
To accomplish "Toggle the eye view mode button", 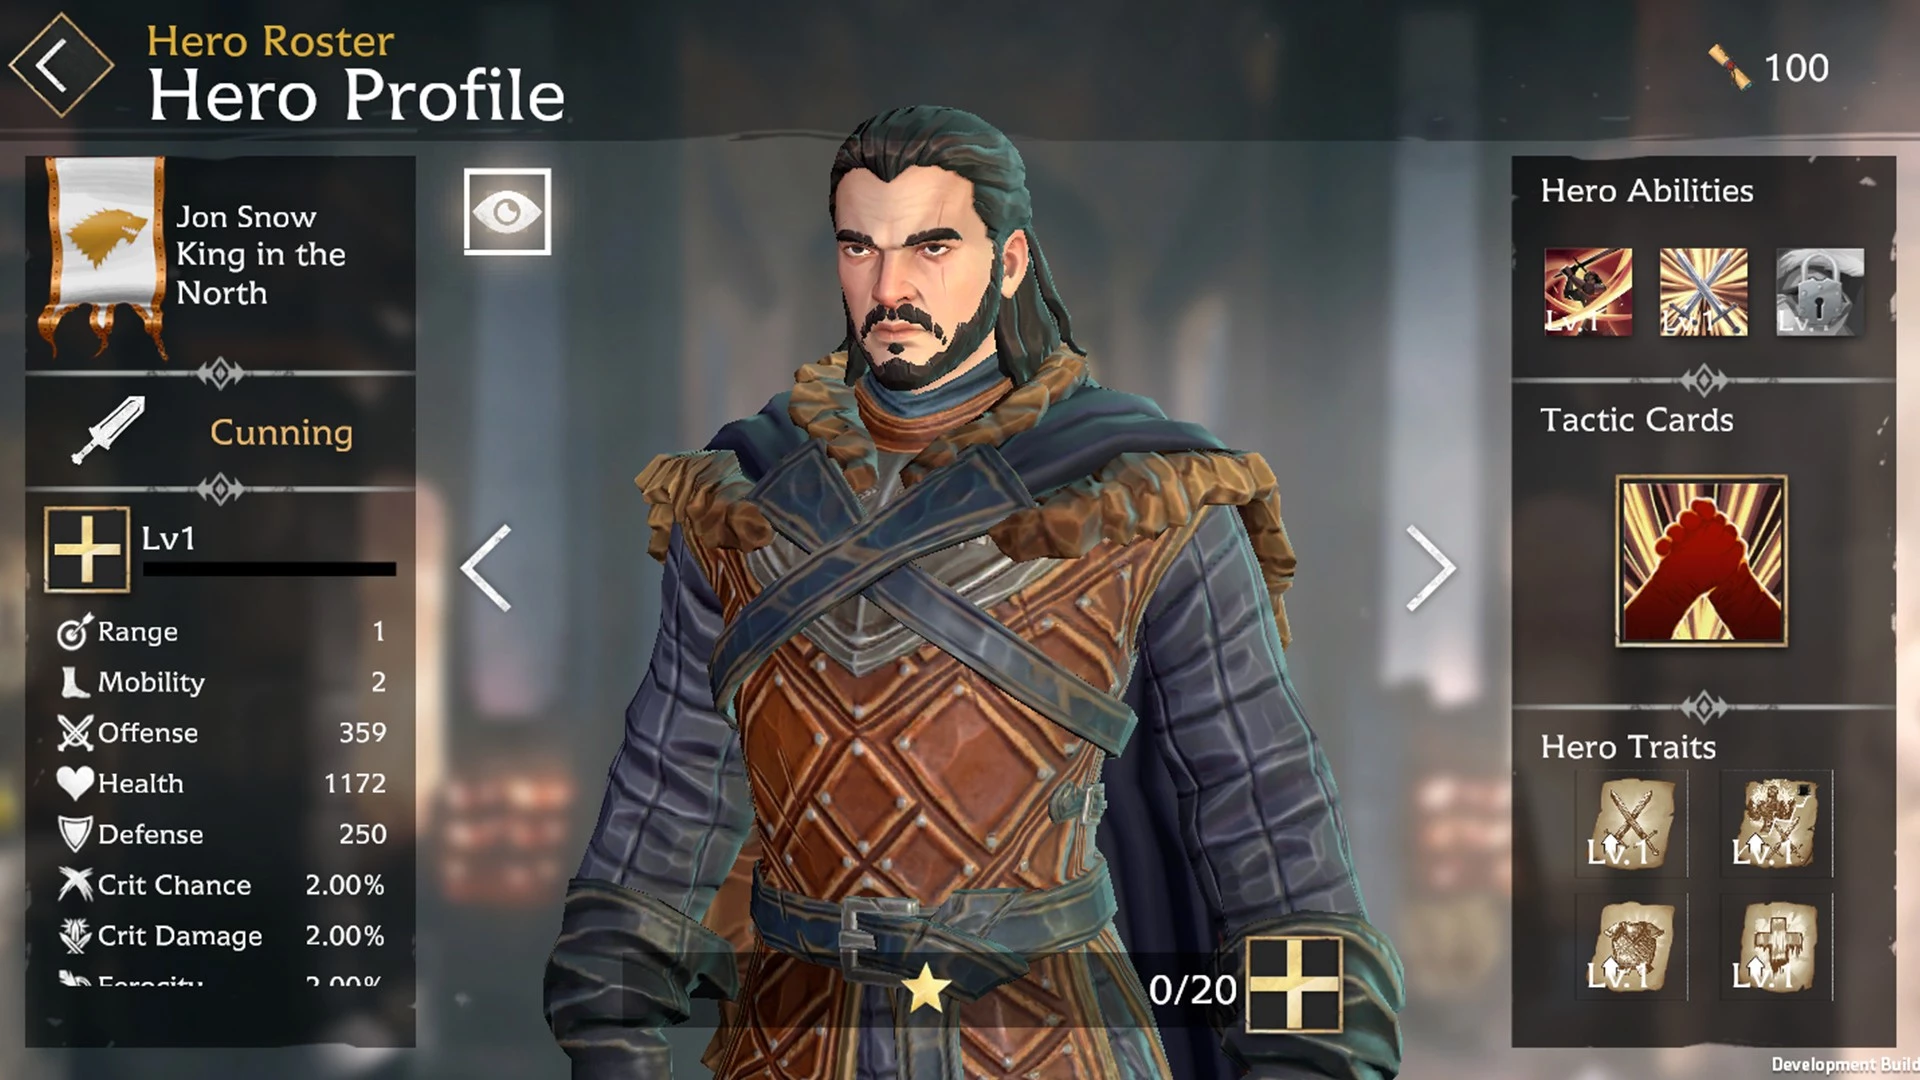I will pos(507,211).
